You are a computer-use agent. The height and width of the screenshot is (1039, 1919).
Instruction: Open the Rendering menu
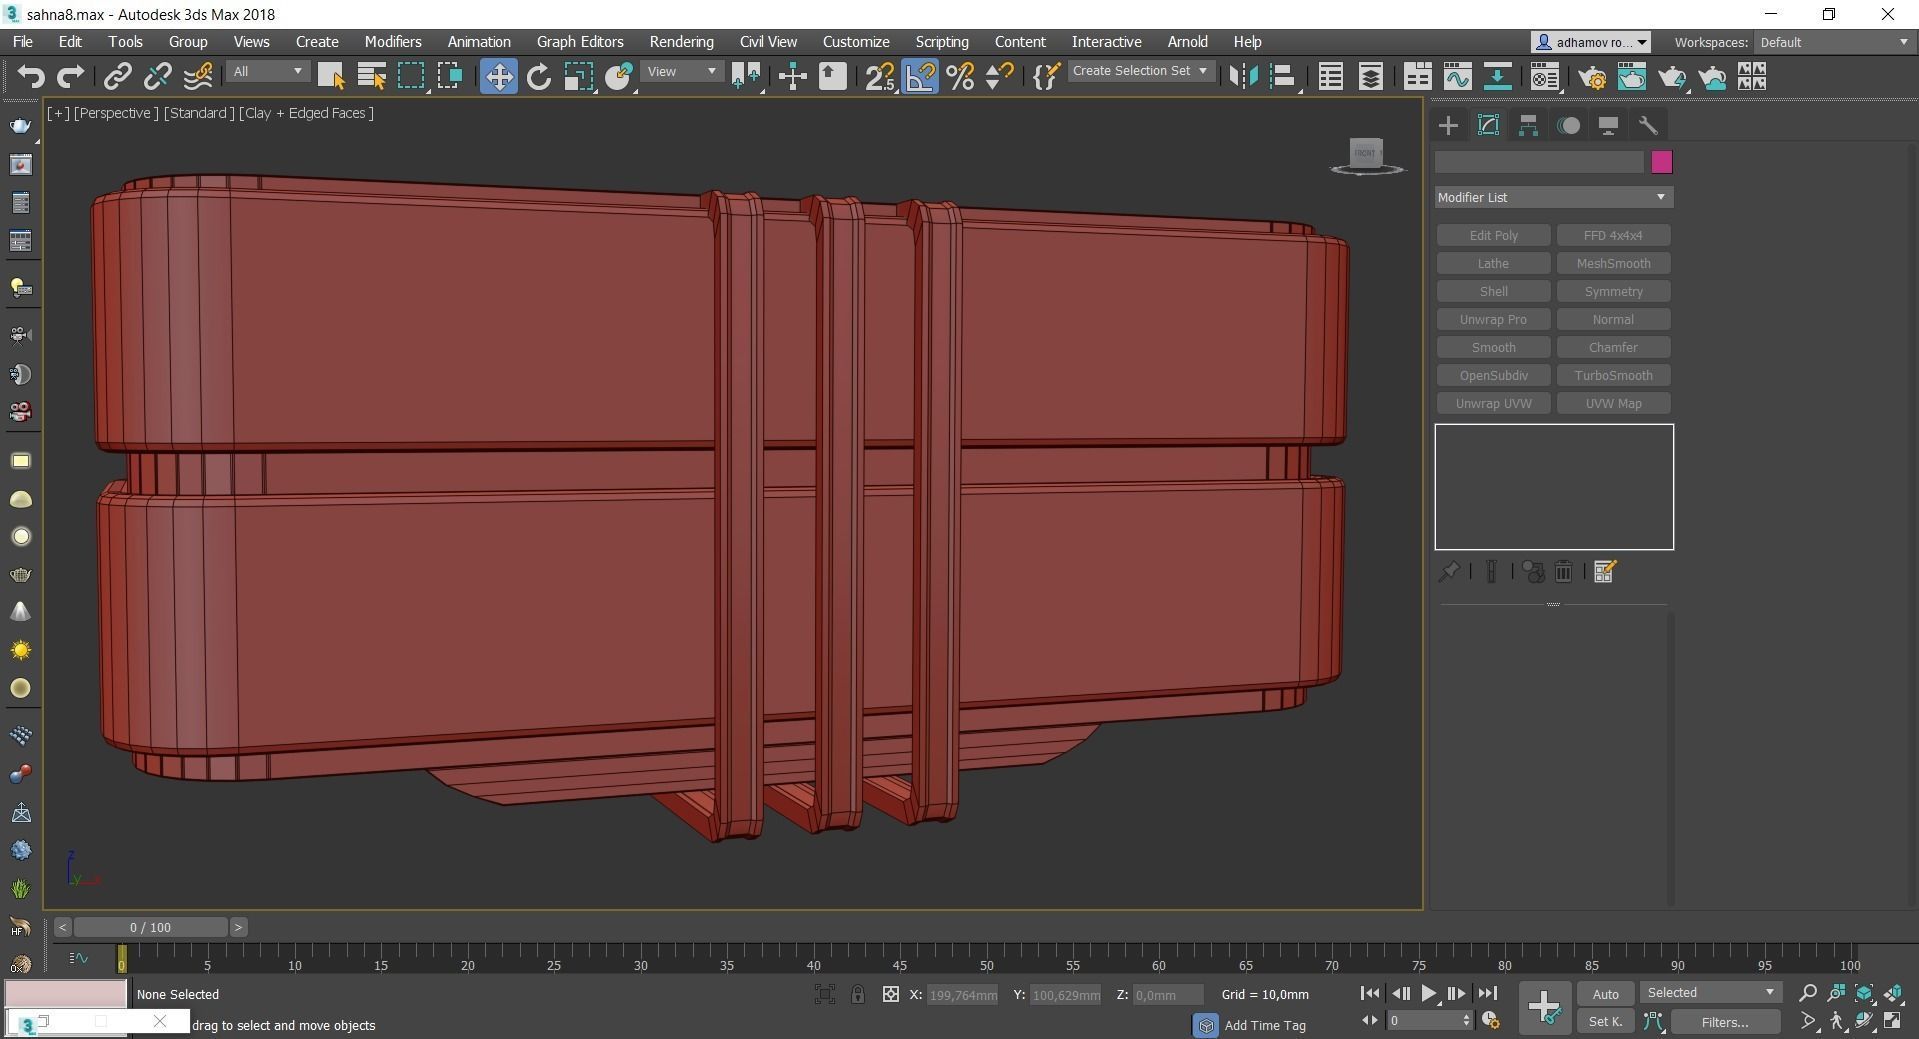point(681,42)
